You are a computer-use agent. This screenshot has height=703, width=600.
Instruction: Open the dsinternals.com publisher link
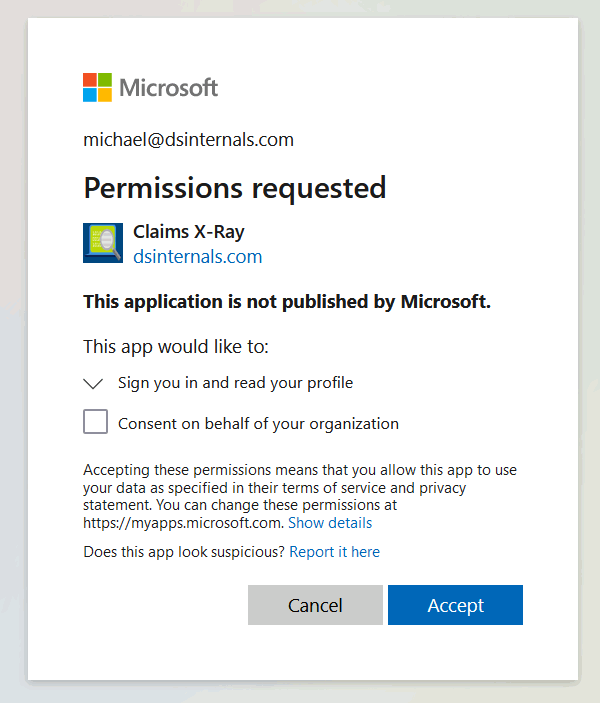tap(198, 256)
